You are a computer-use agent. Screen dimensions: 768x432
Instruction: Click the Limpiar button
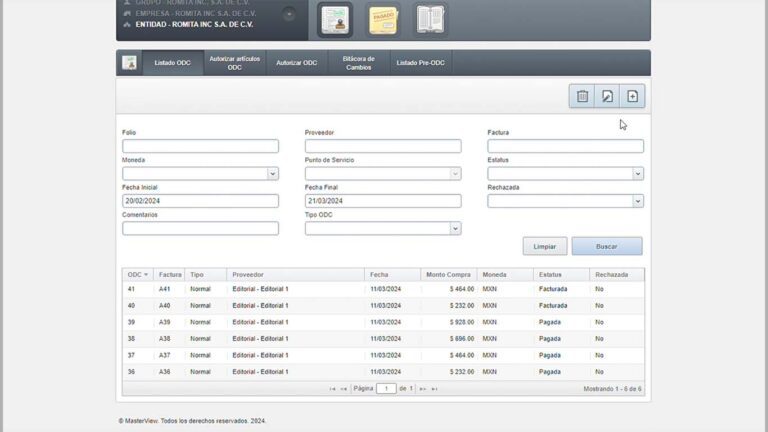click(x=544, y=246)
